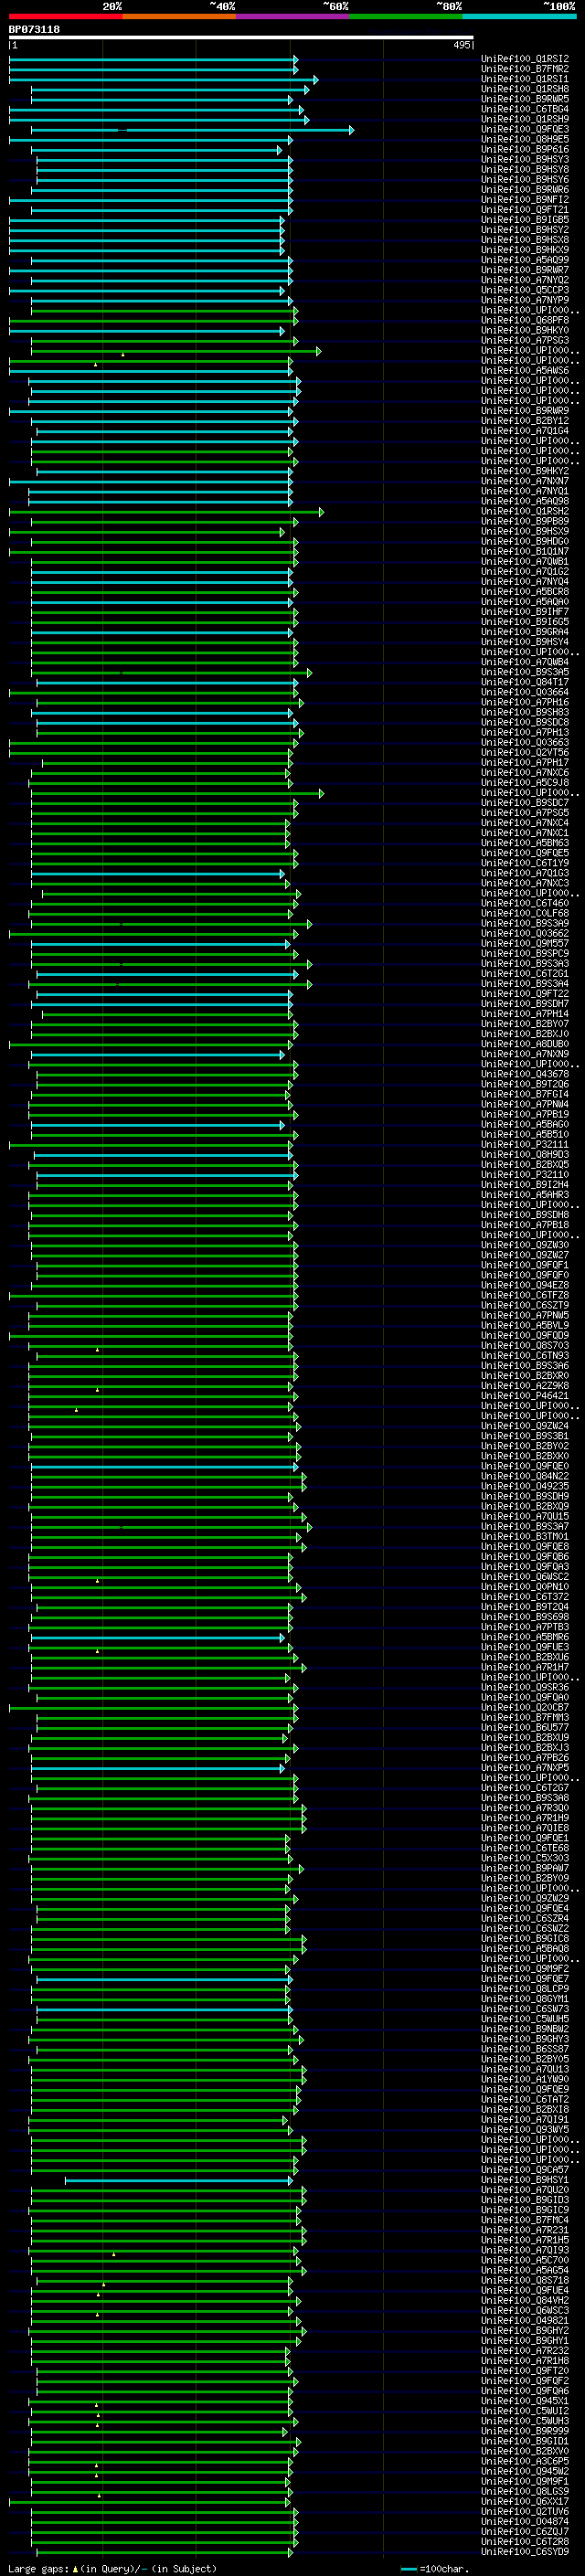Click the purple ~60% identity legend segment
Image resolution: width=585 pixels, height=2576 pixels.
coord(293,16)
